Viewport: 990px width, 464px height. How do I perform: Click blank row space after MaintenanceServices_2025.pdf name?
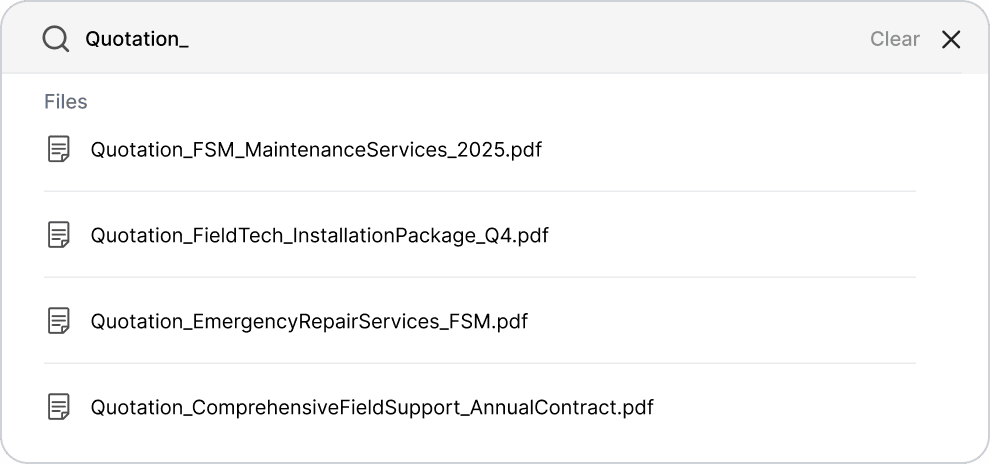(730, 150)
